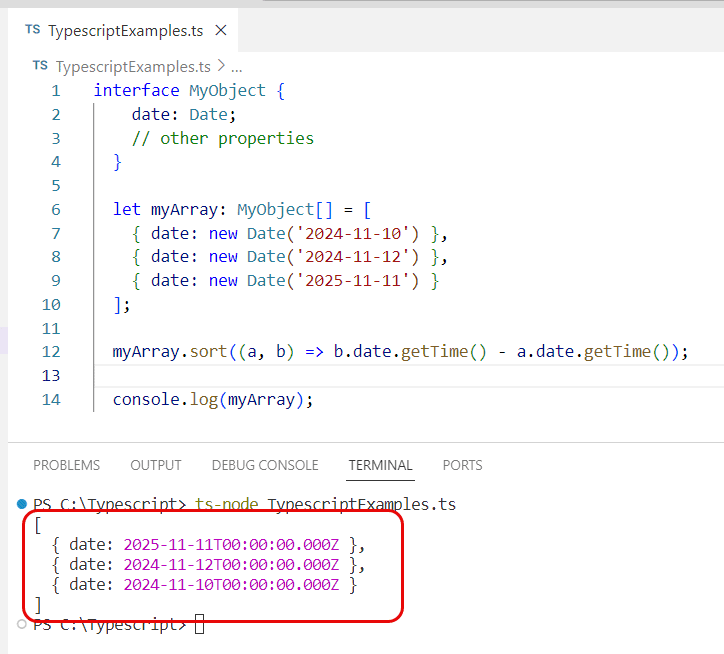The image size is (724, 654).
Task: Open the PORTS panel tab
Action: pyautogui.click(x=462, y=465)
